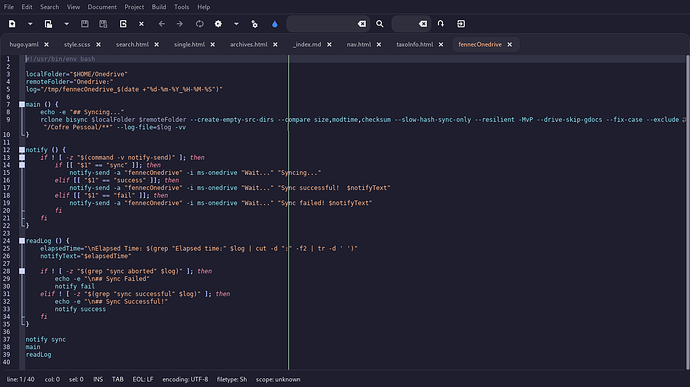Run the current script
The height and width of the screenshot is (387, 690).
pos(254,24)
